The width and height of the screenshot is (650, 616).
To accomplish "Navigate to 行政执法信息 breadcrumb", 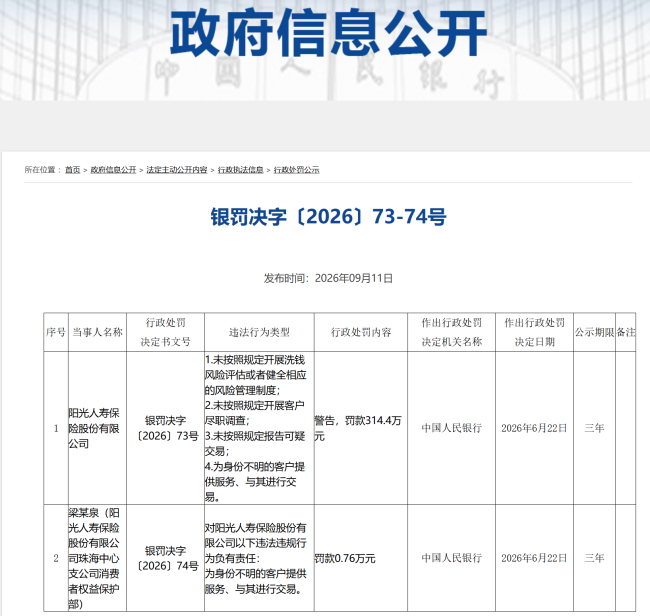I will click(240, 170).
